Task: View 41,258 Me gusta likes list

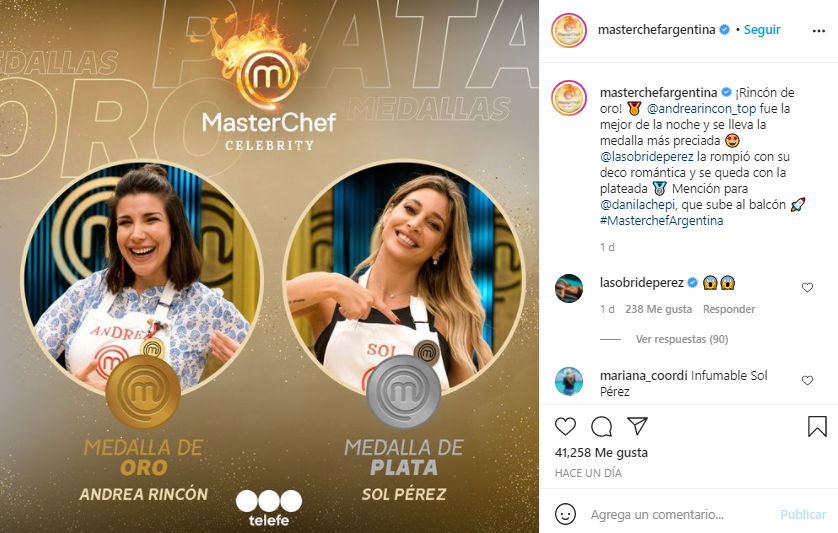Action: click(601, 453)
